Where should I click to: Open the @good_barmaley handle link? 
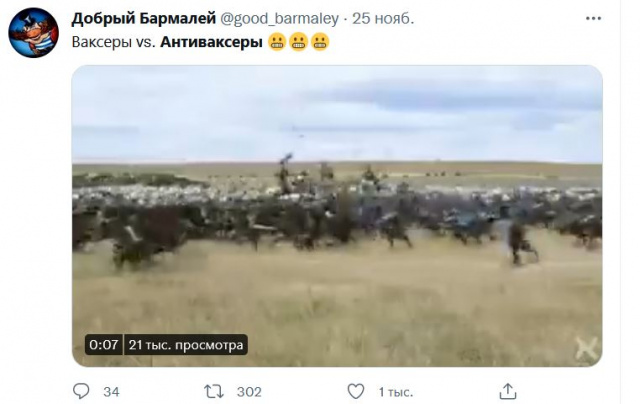point(280,19)
